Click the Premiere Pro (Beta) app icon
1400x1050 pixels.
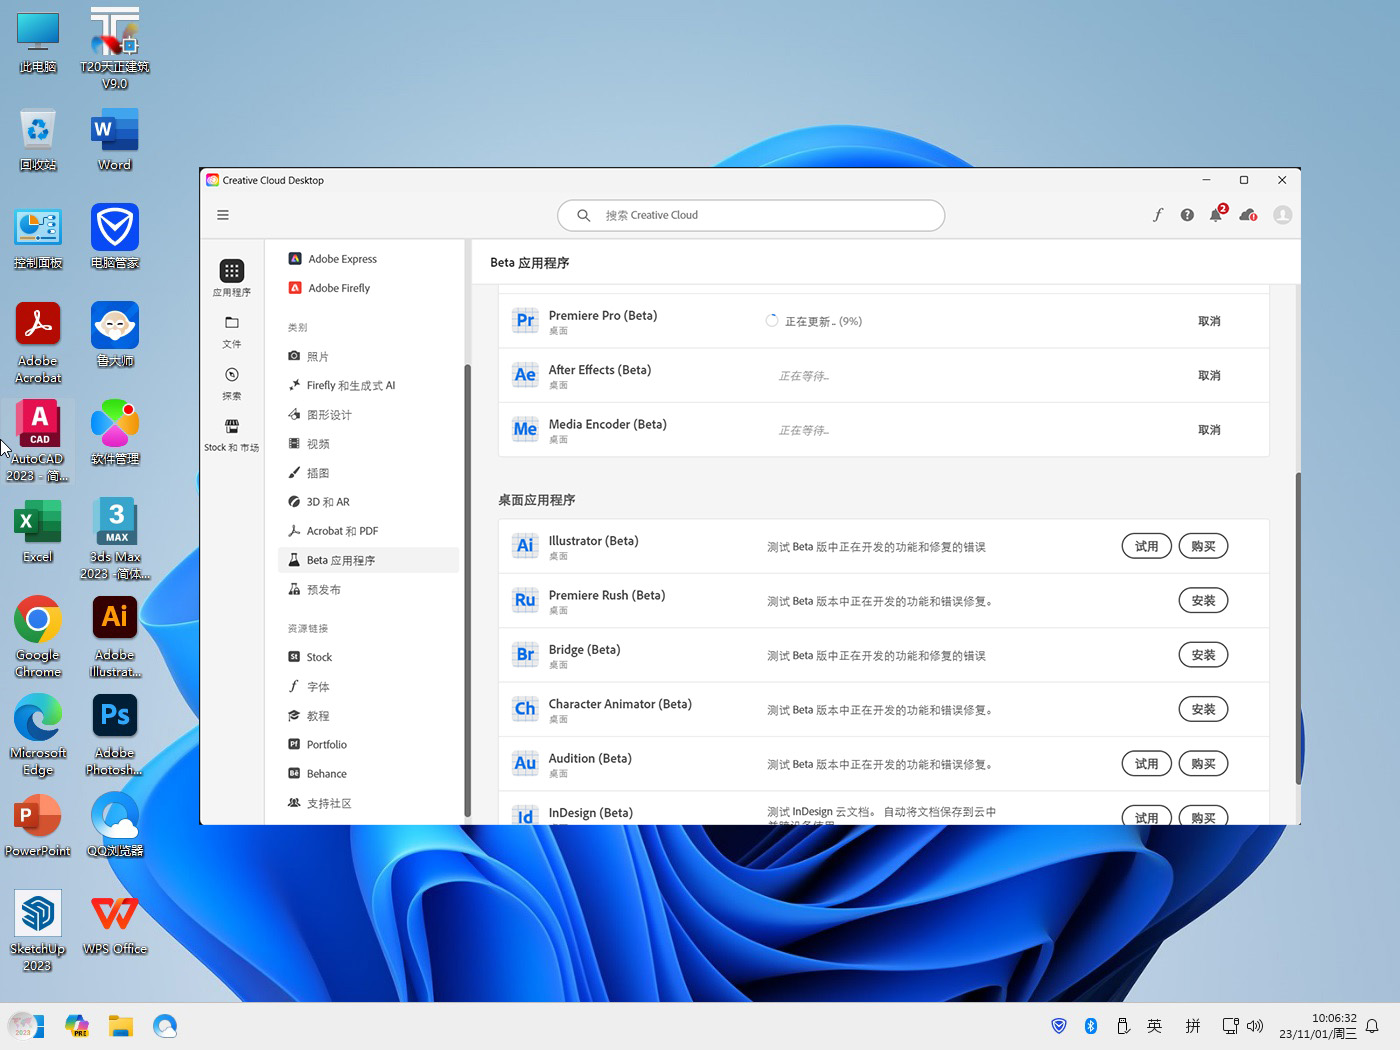click(525, 321)
